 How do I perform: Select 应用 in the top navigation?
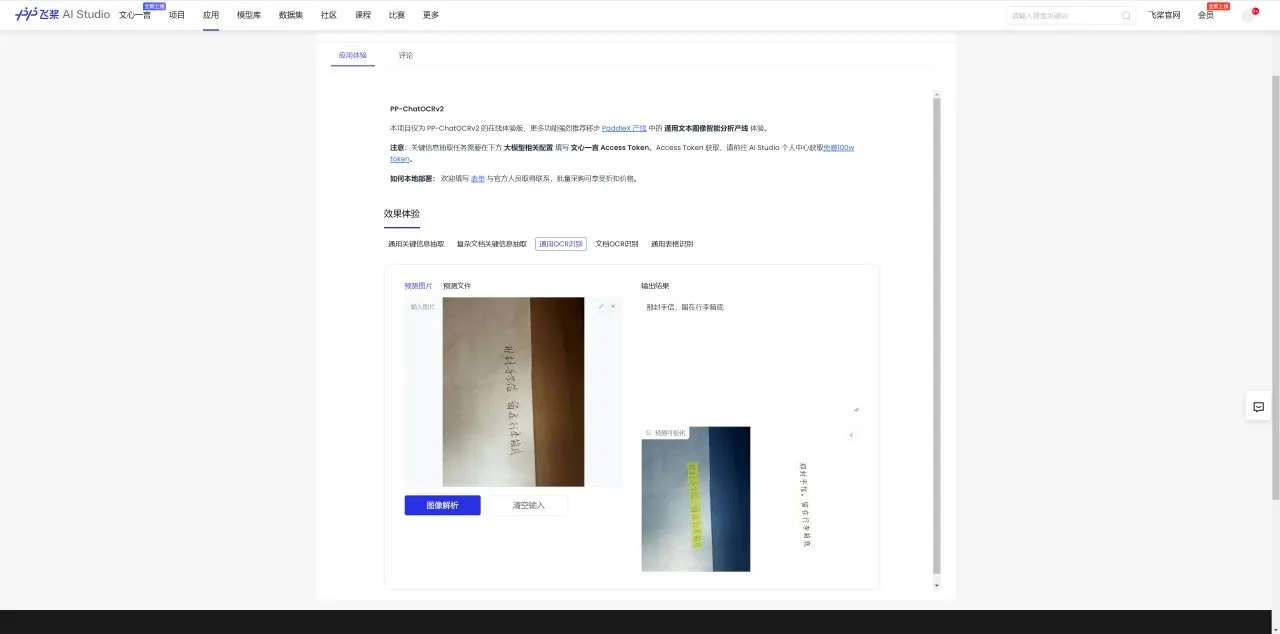coord(211,15)
